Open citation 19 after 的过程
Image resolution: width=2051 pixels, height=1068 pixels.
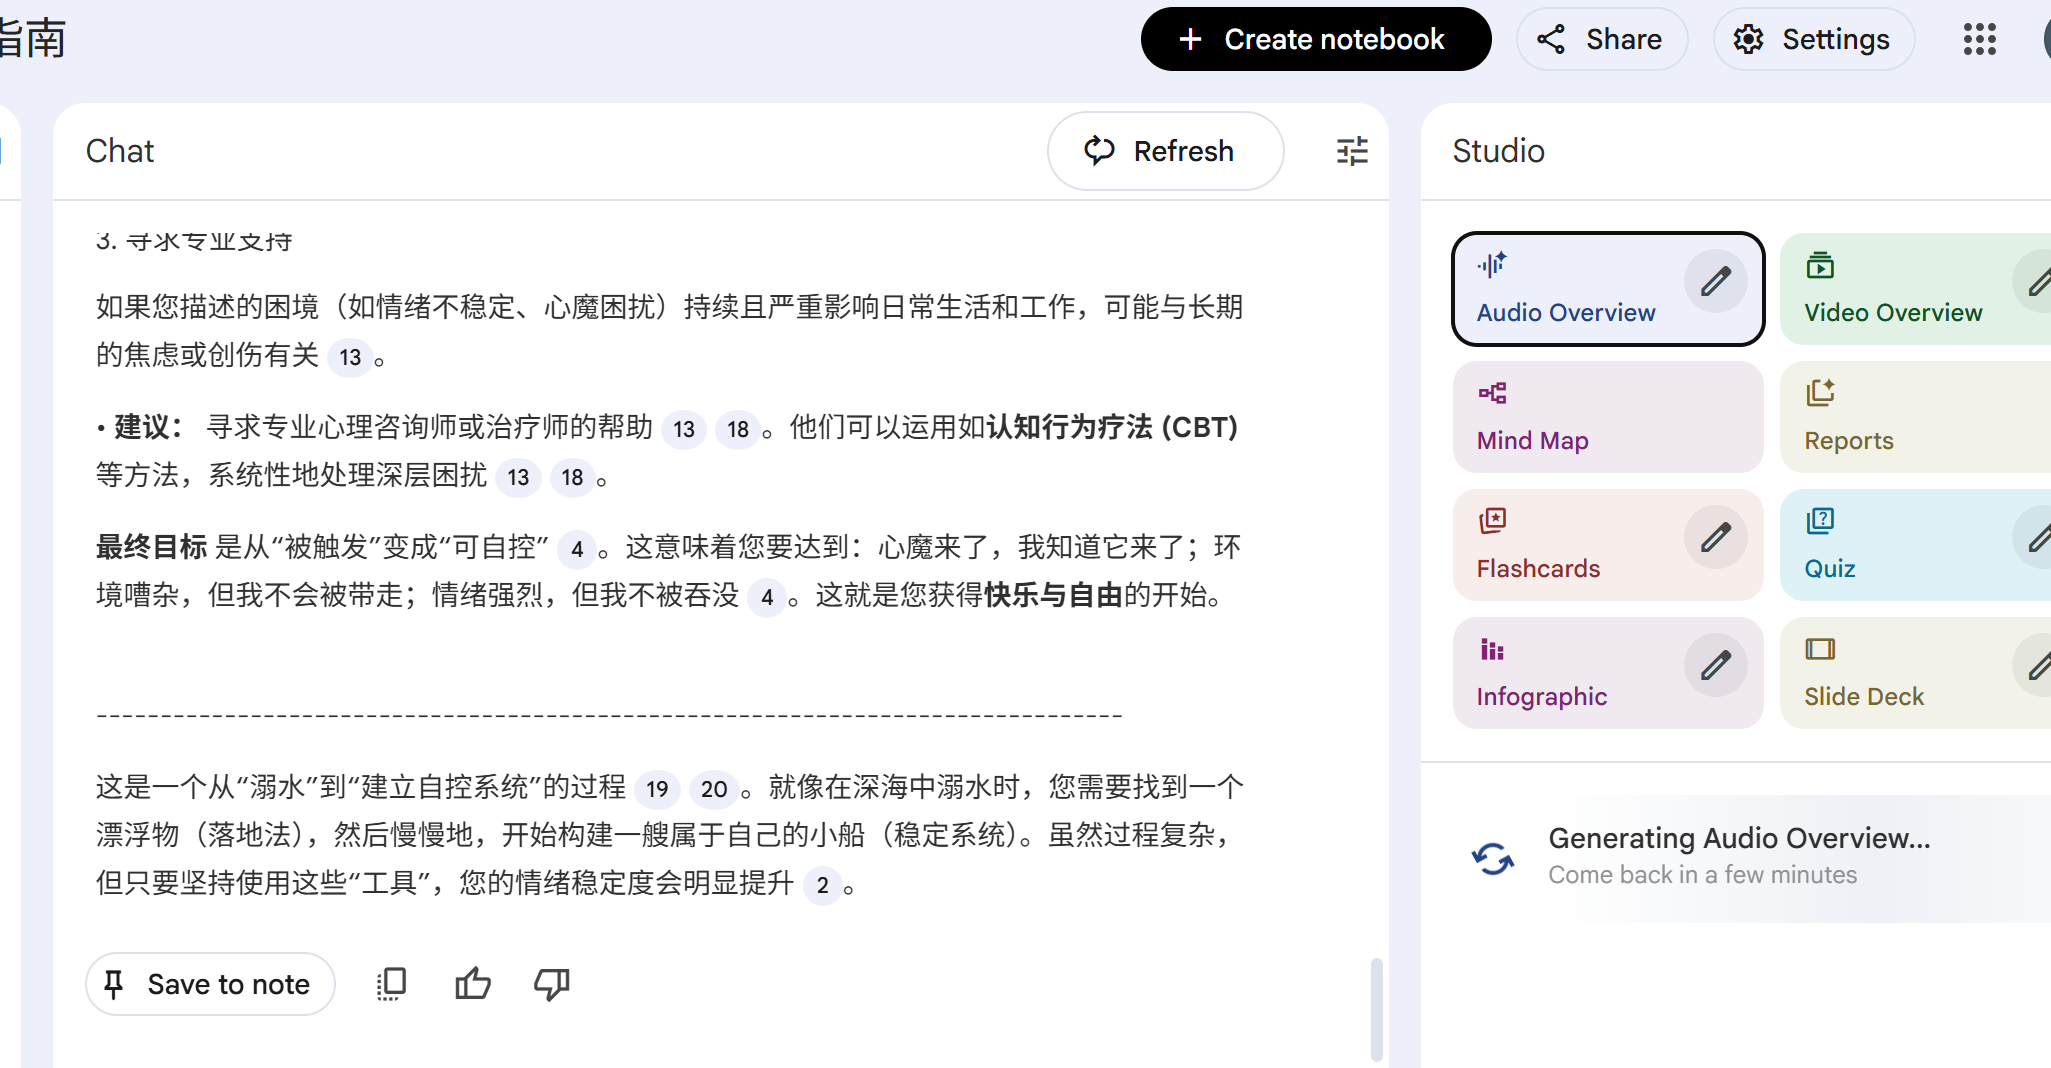(x=657, y=789)
